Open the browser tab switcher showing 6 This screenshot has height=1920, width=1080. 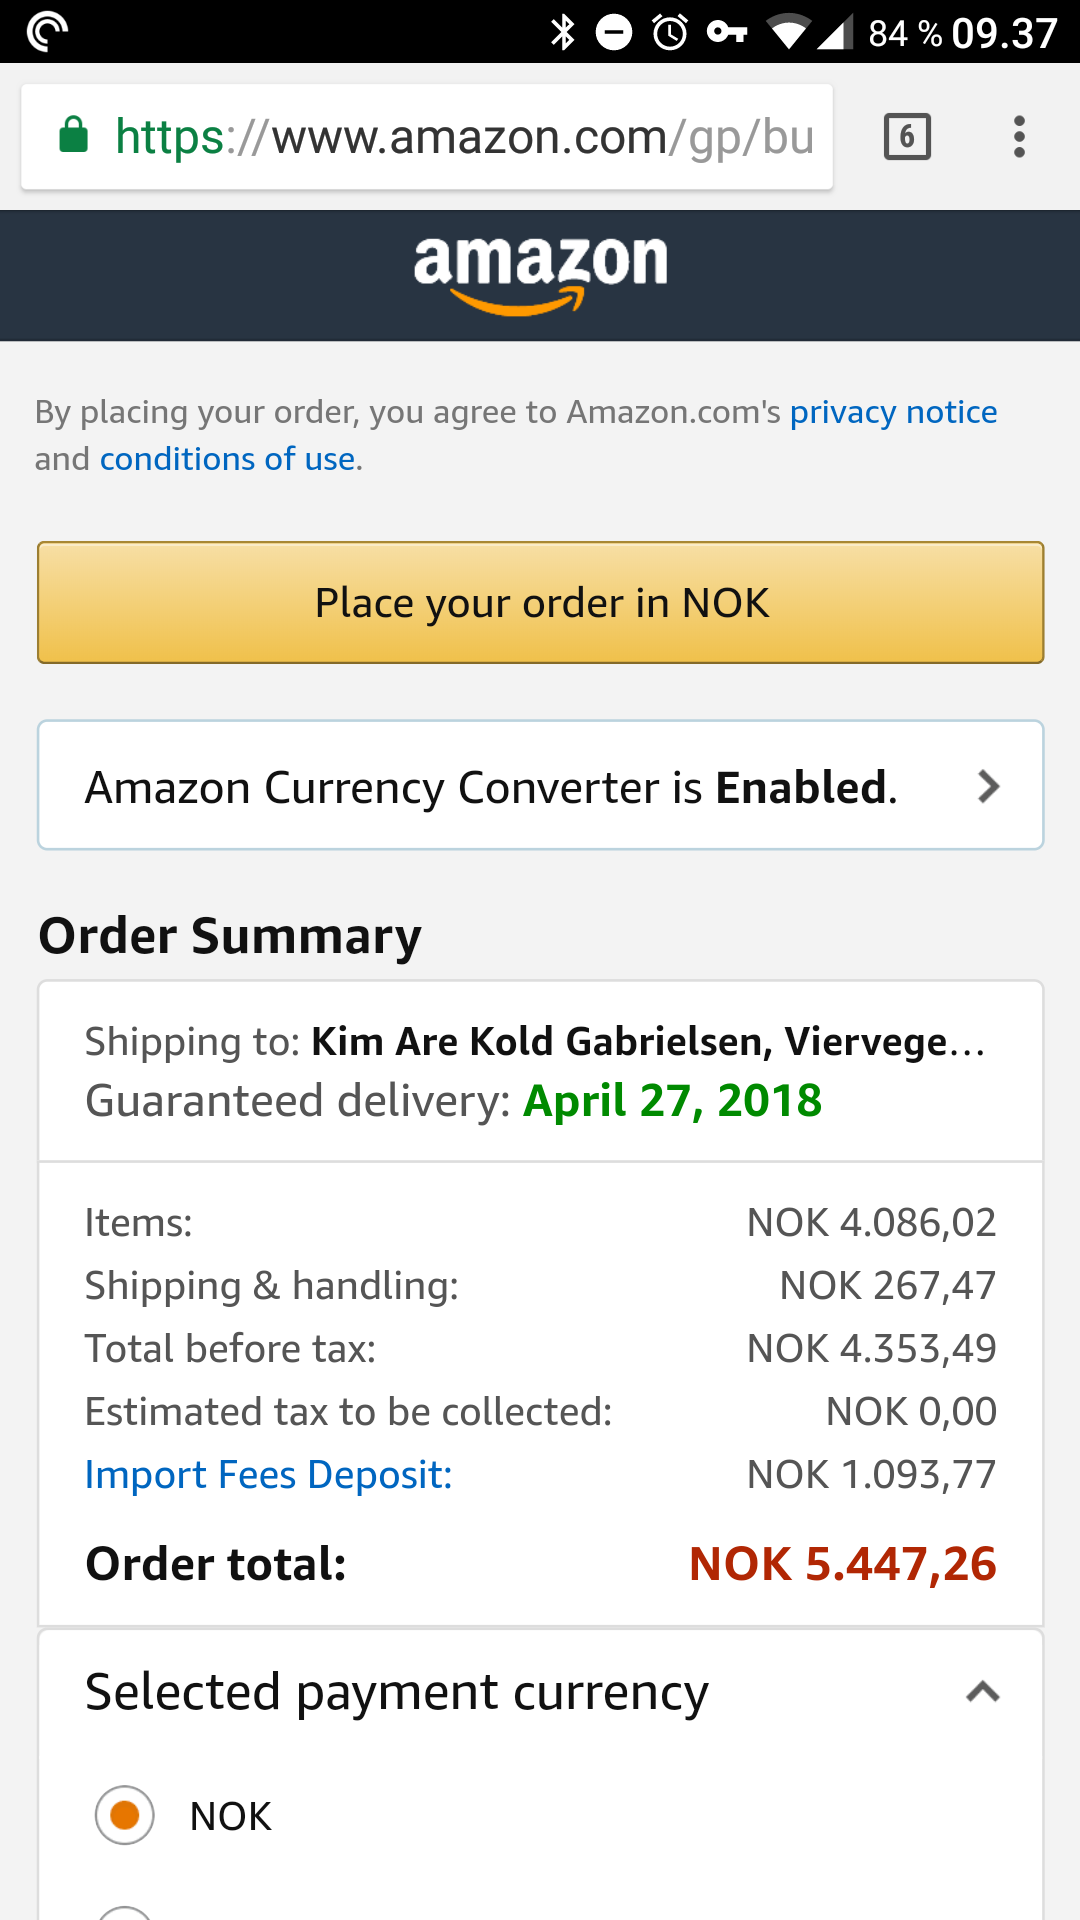pos(907,137)
